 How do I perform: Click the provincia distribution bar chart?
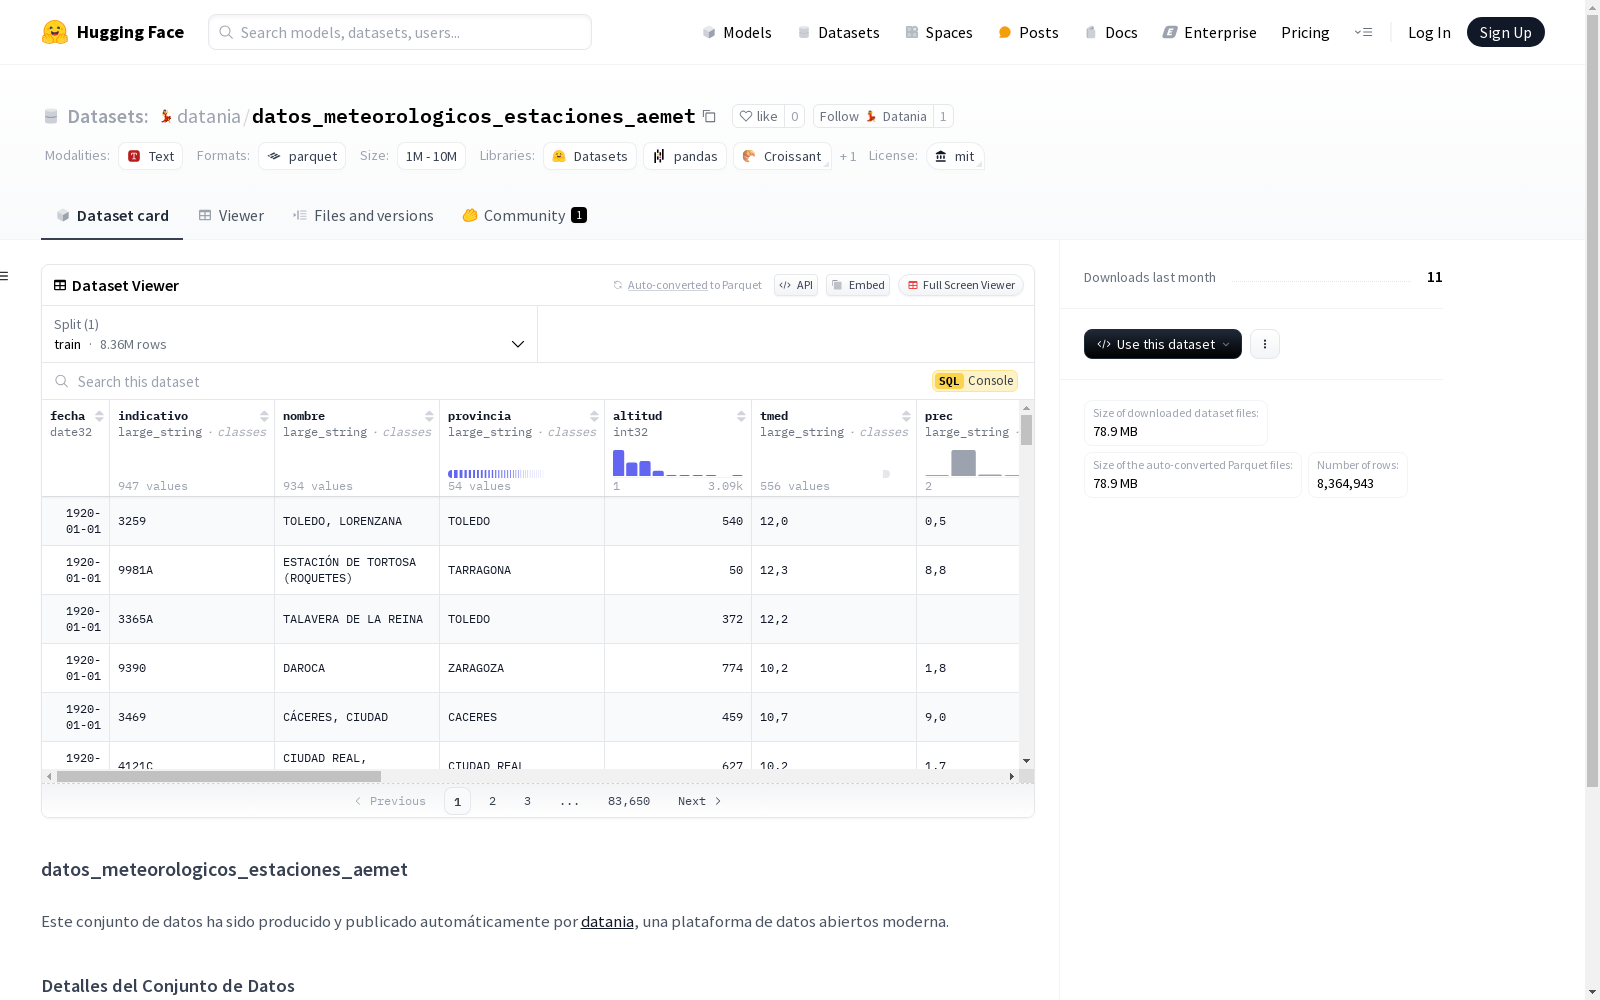pos(496,473)
